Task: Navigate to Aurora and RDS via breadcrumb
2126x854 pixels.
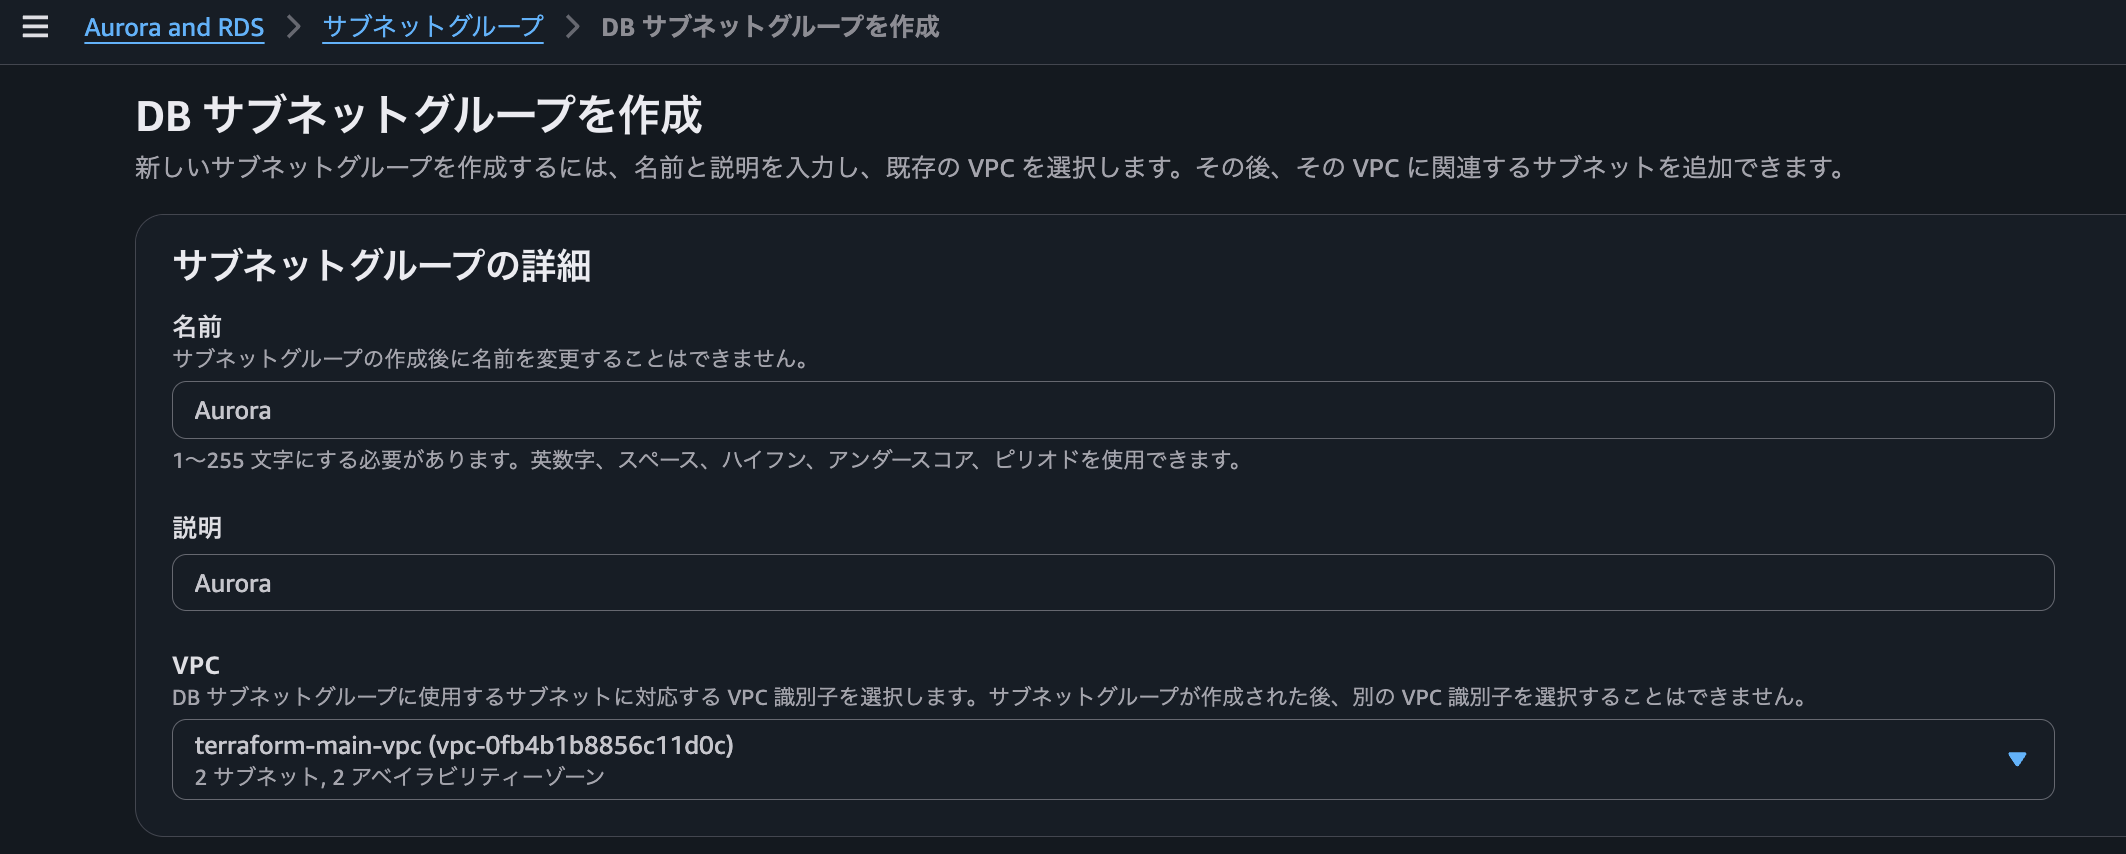Action: tap(175, 28)
